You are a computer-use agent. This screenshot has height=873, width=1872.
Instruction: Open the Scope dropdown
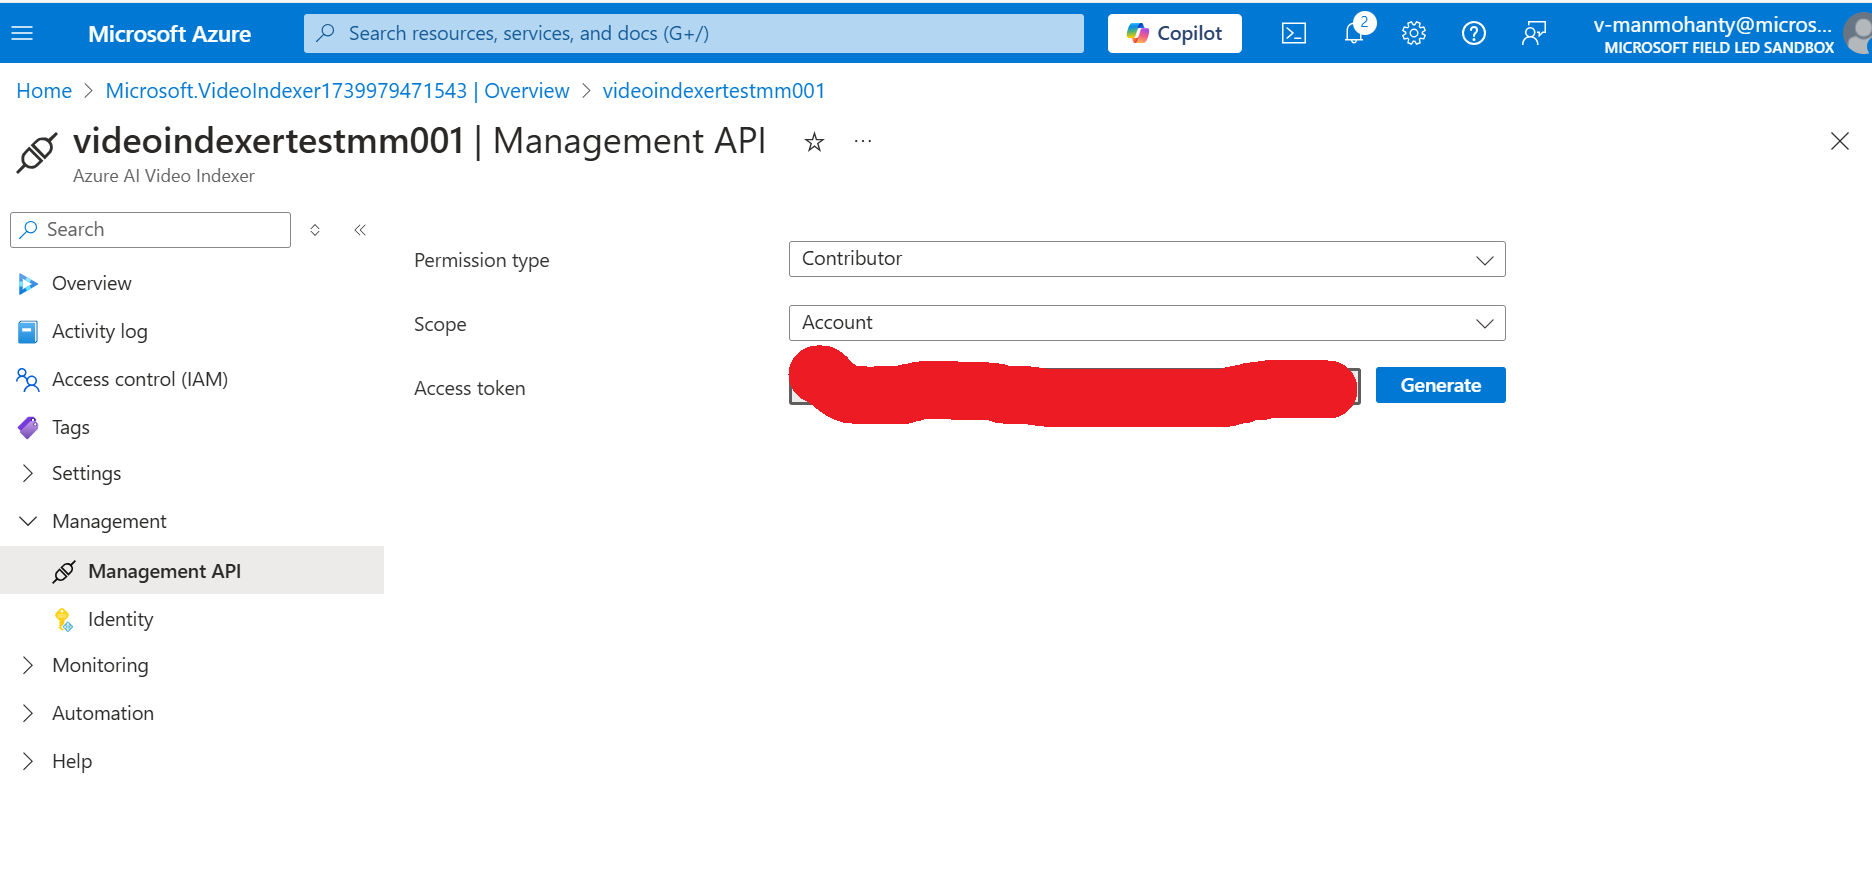coord(1147,323)
